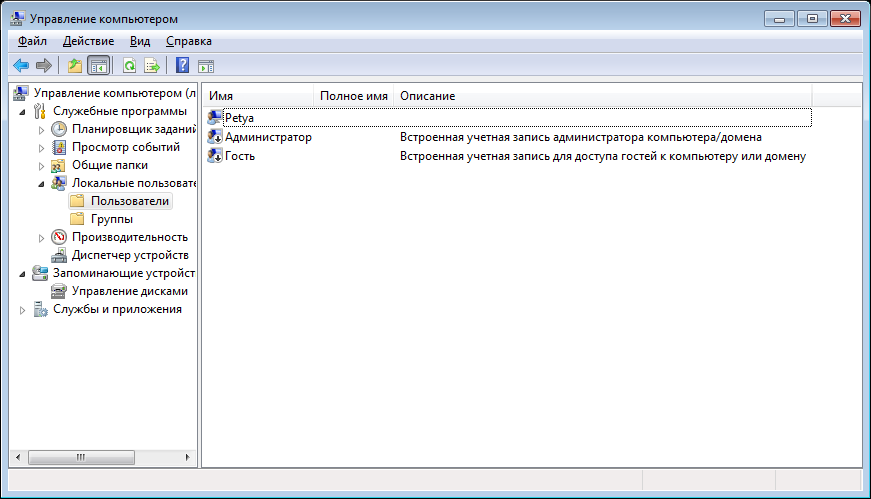Open the Вид menu

click(140, 41)
